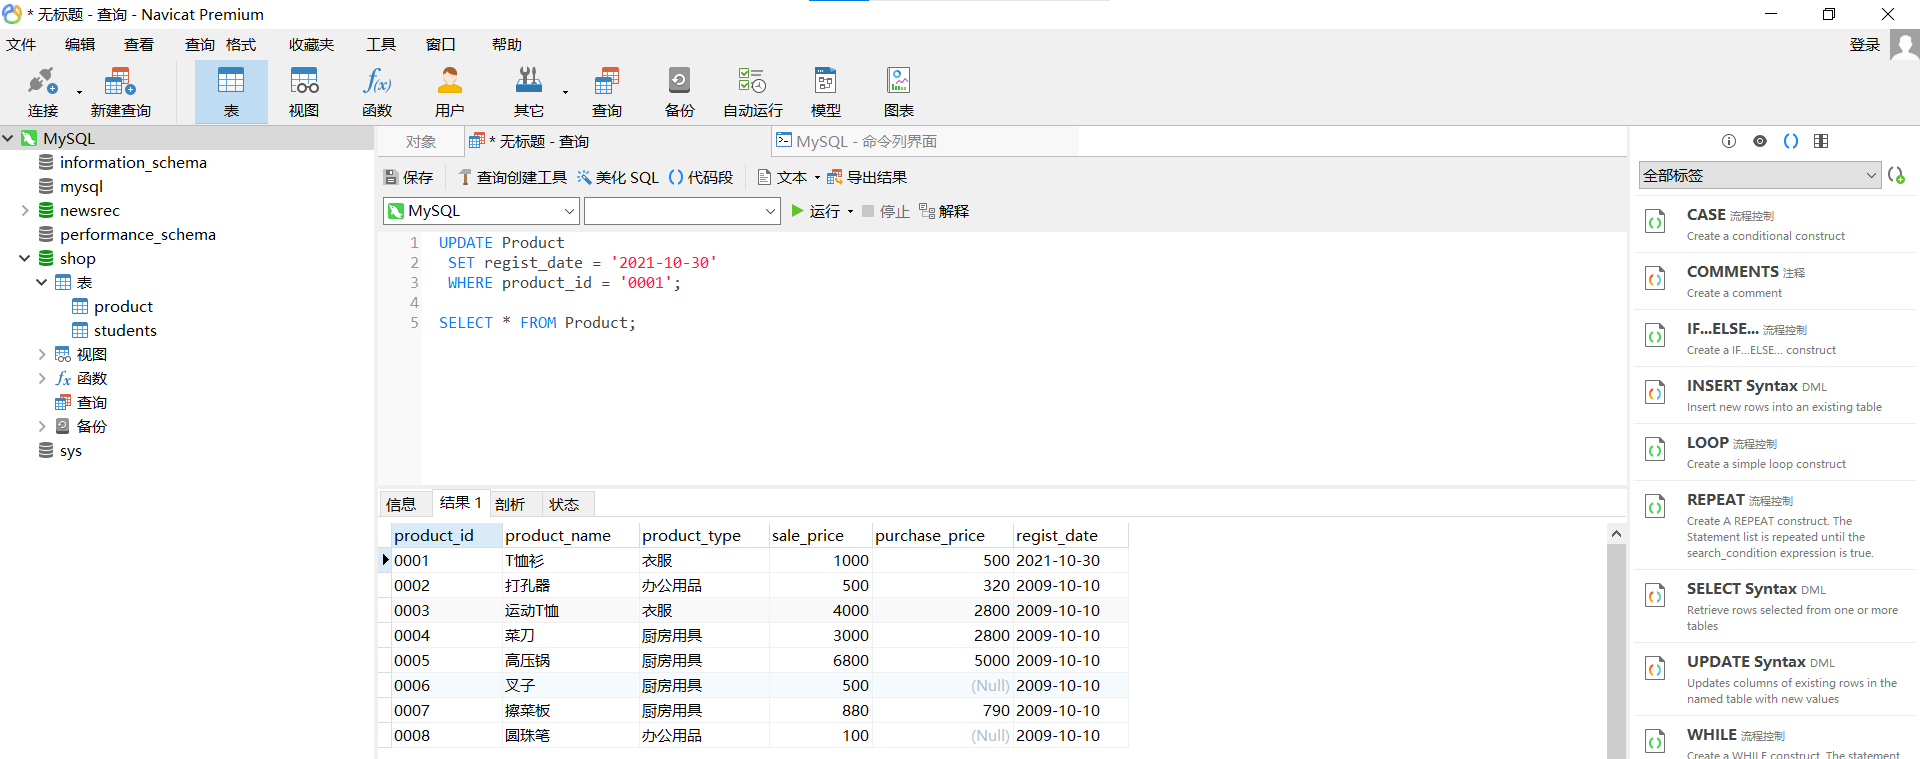The width and height of the screenshot is (1920, 759).
Task: Expand the 函数 functions node in tree
Action: pos(42,379)
